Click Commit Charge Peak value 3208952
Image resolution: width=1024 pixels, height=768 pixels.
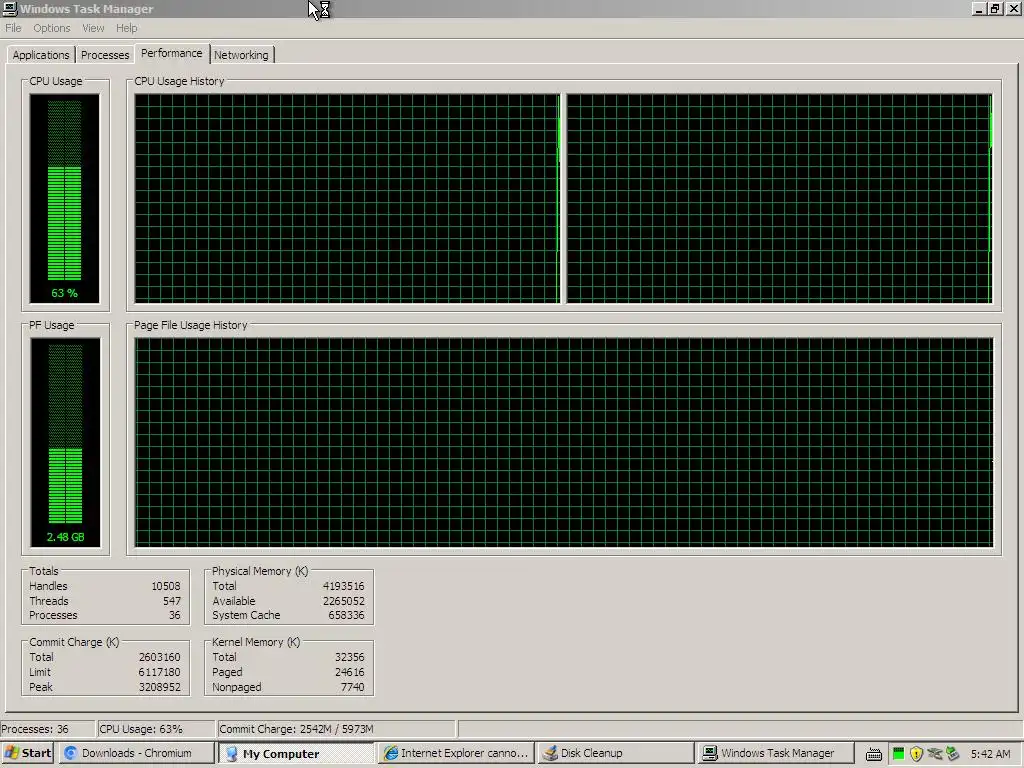coord(159,687)
